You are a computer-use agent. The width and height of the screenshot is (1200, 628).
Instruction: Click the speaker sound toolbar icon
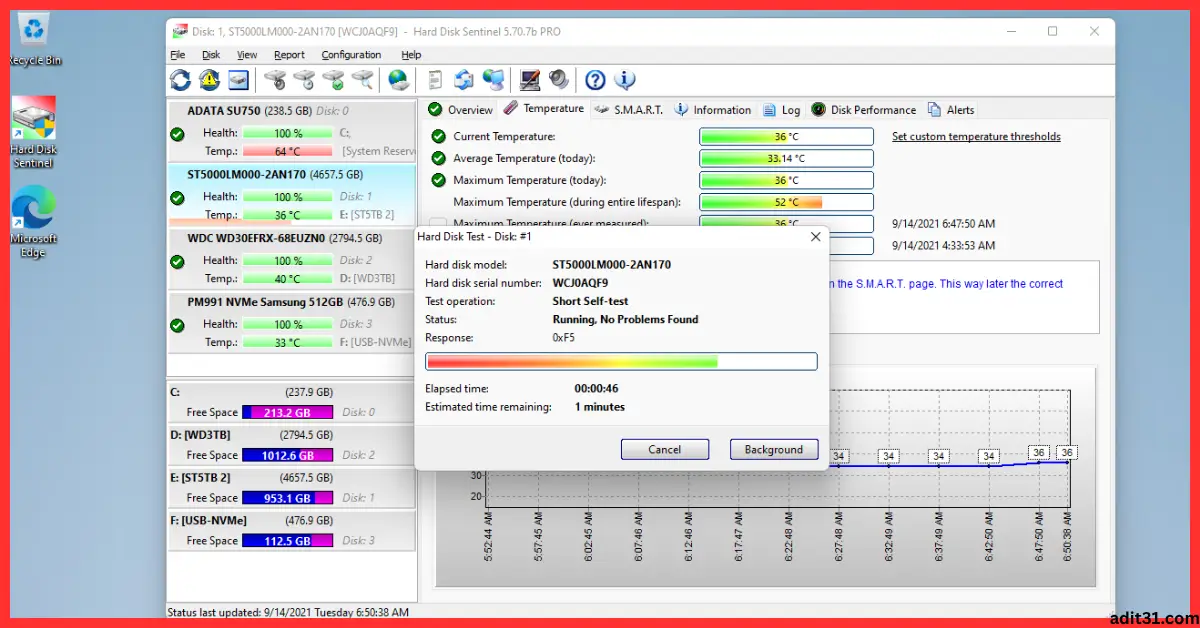click(559, 80)
